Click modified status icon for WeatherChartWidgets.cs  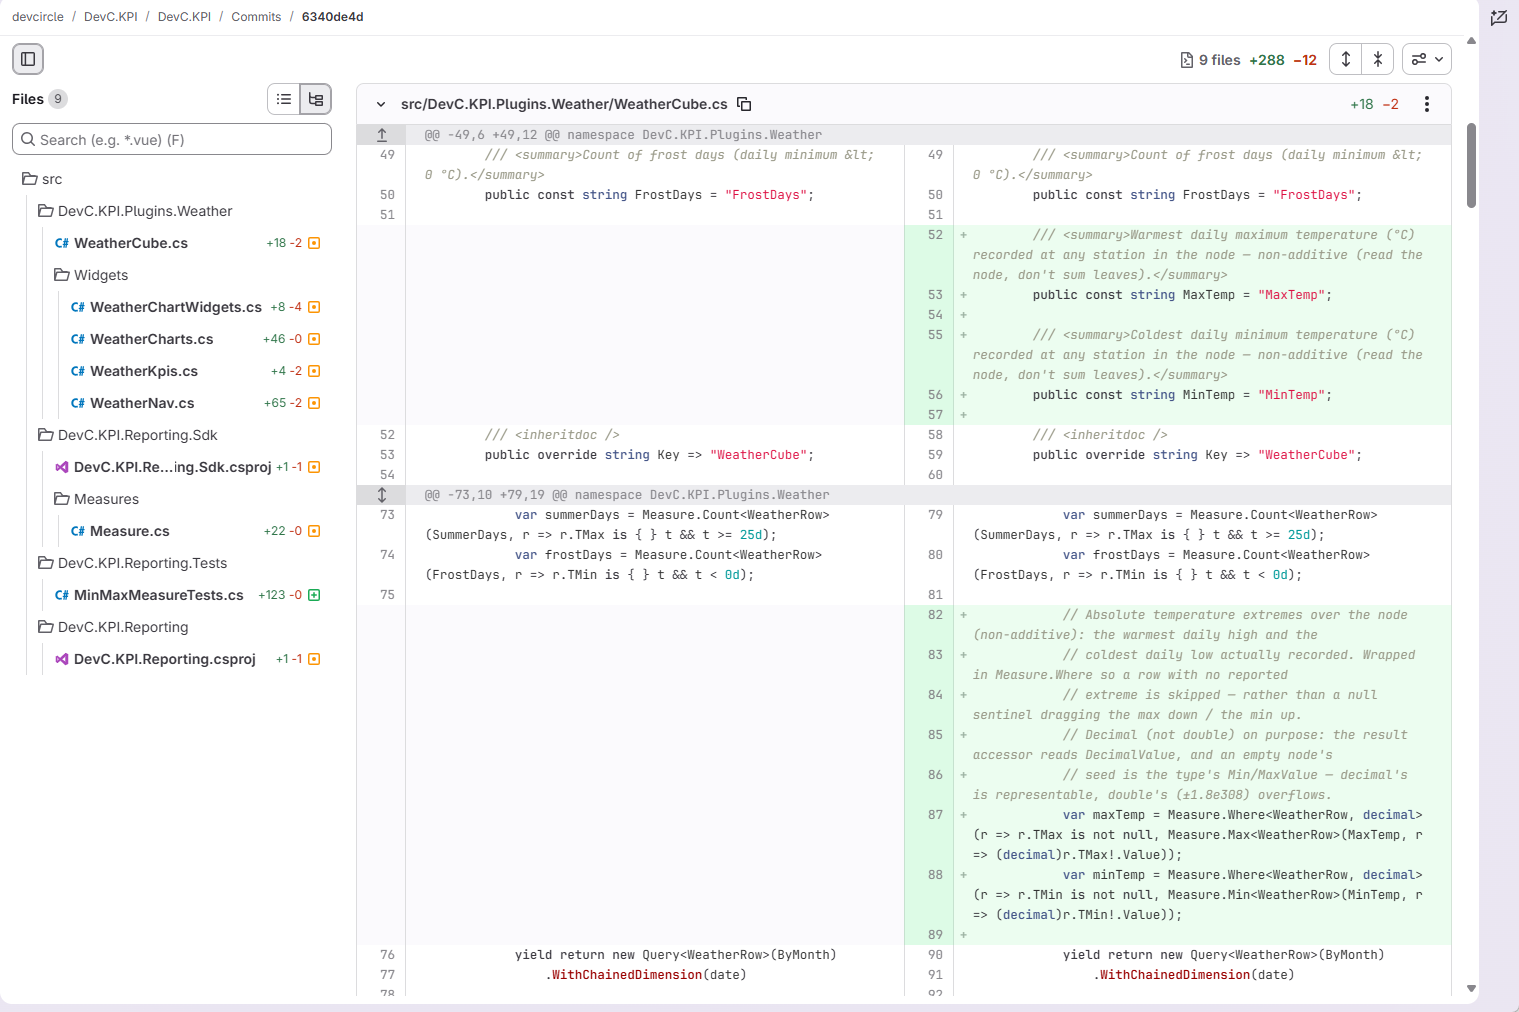pyautogui.click(x=314, y=307)
